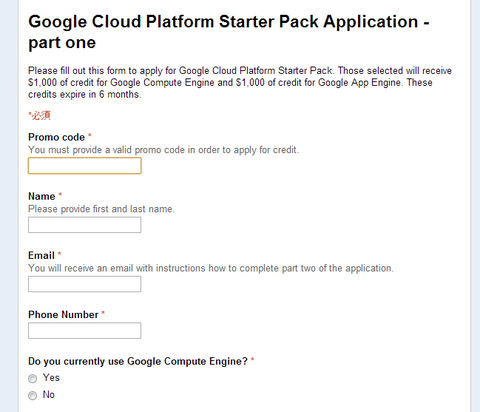Click the 'Phone Number' label

tap(63, 315)
